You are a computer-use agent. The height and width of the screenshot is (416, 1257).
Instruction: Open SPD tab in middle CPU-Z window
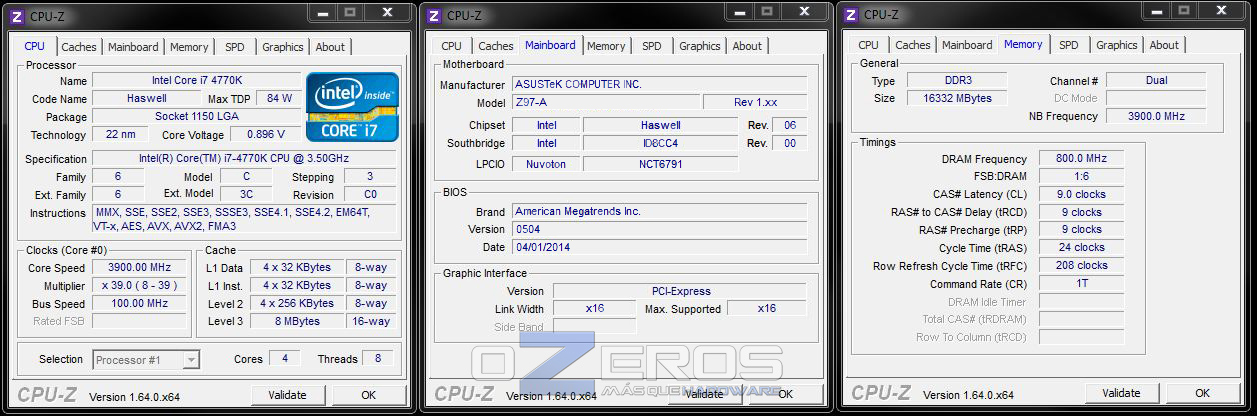[x=652, y=46]
